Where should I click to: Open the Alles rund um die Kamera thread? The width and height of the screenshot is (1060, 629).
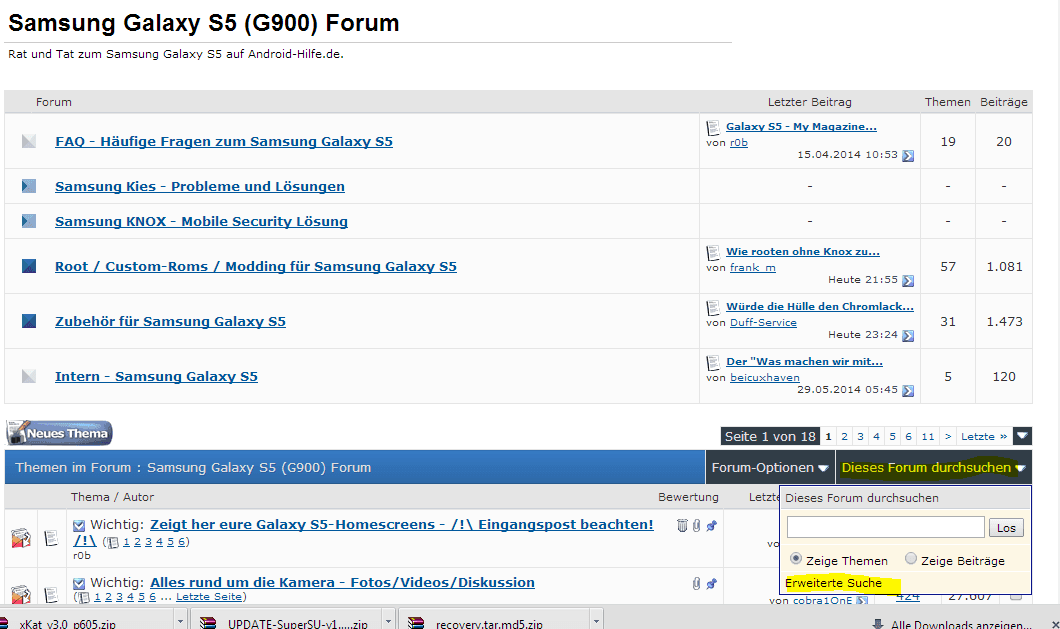coord(342,582)
